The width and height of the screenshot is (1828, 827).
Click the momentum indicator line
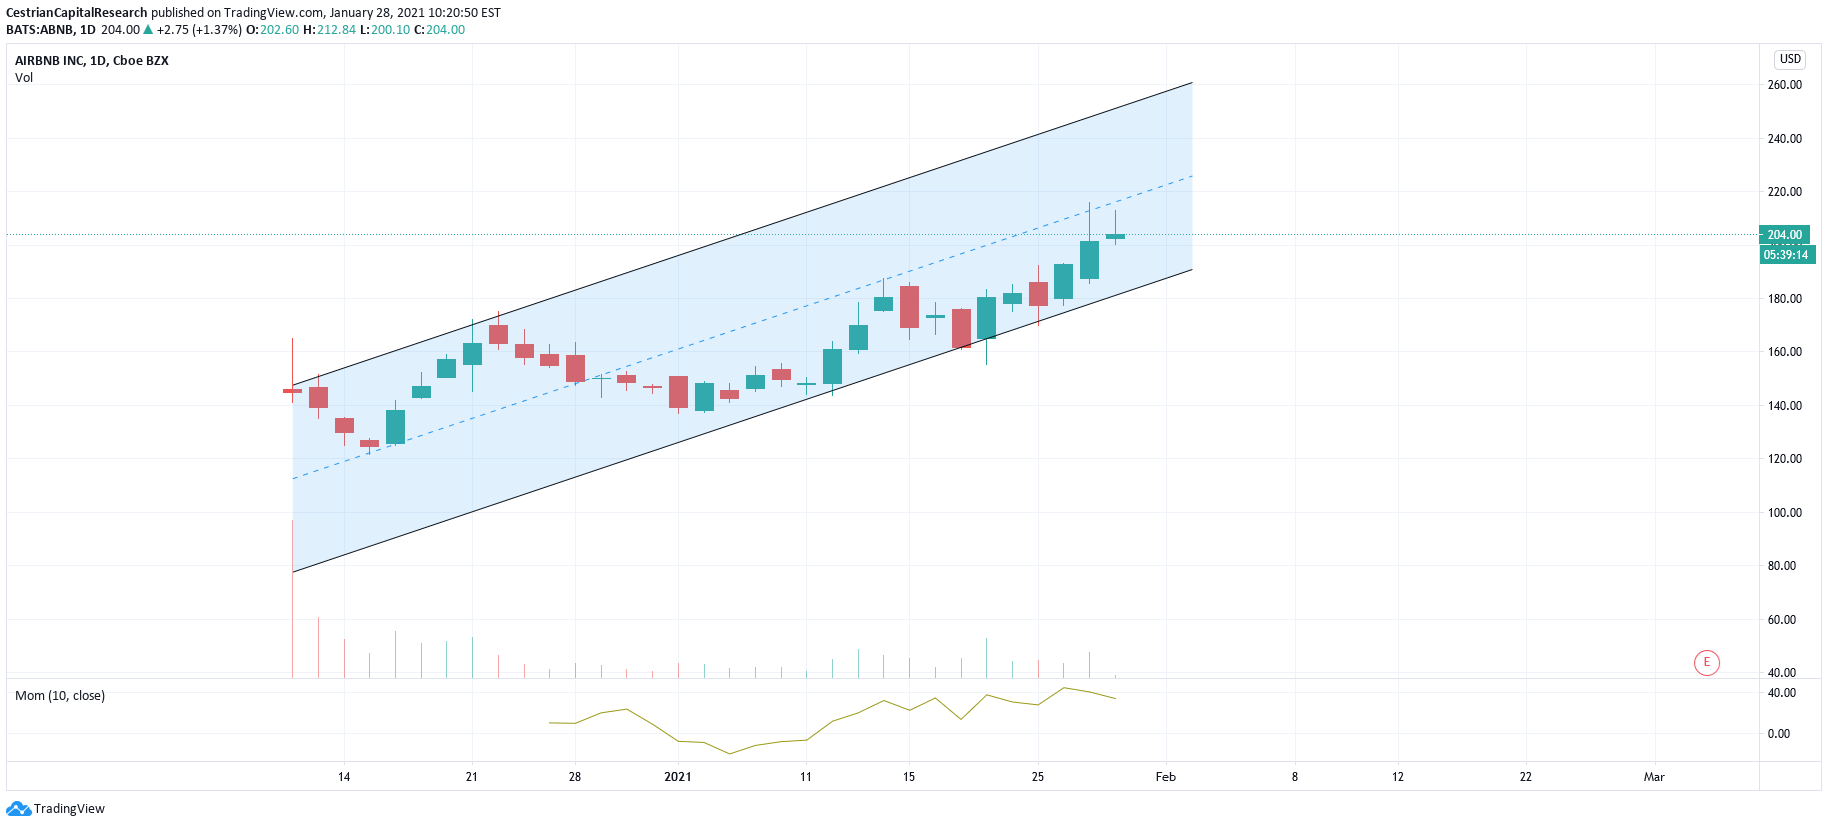click(832, 721)
